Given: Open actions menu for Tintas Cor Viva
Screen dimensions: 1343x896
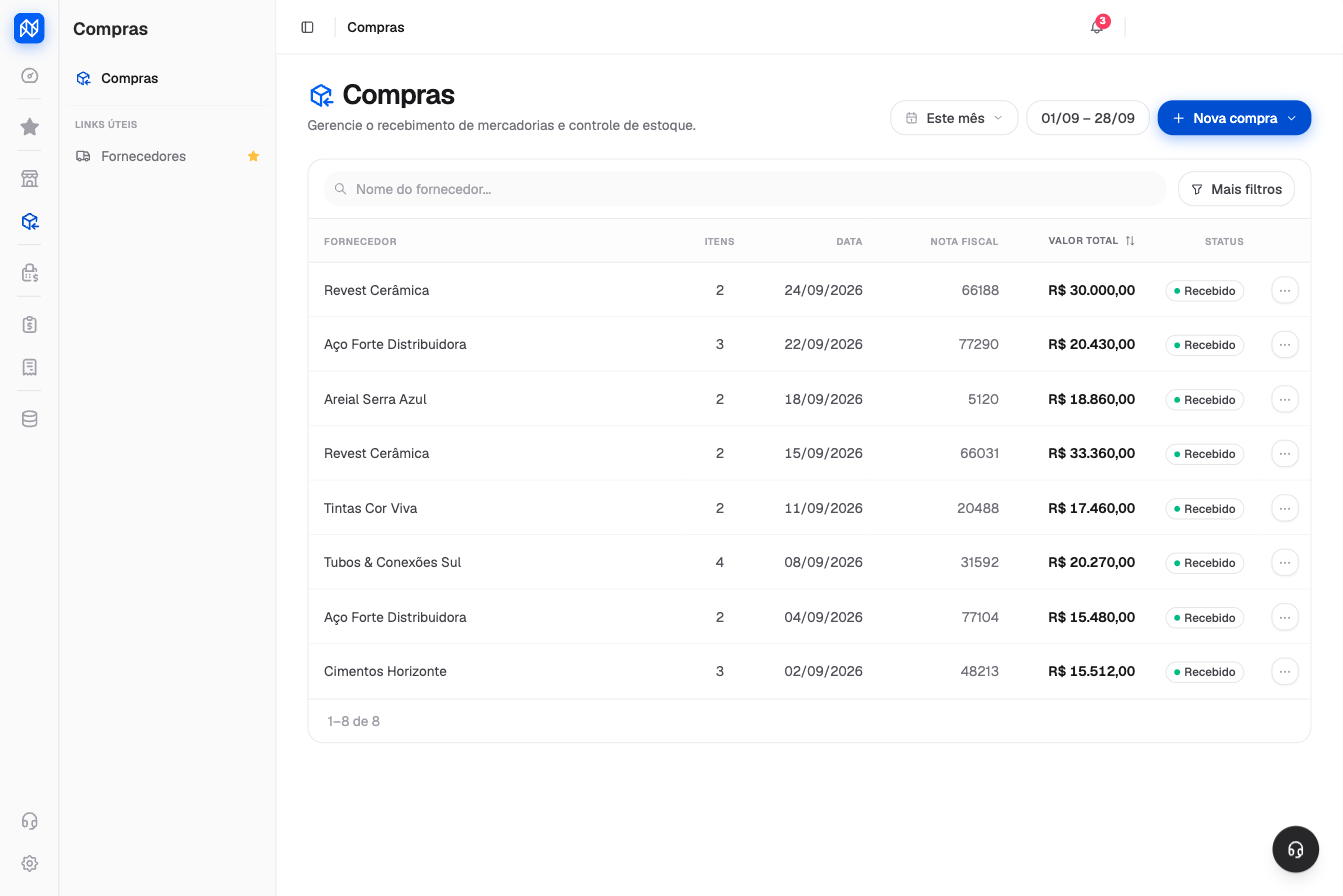Looking at the screenshot, I should click(1285, 508).
